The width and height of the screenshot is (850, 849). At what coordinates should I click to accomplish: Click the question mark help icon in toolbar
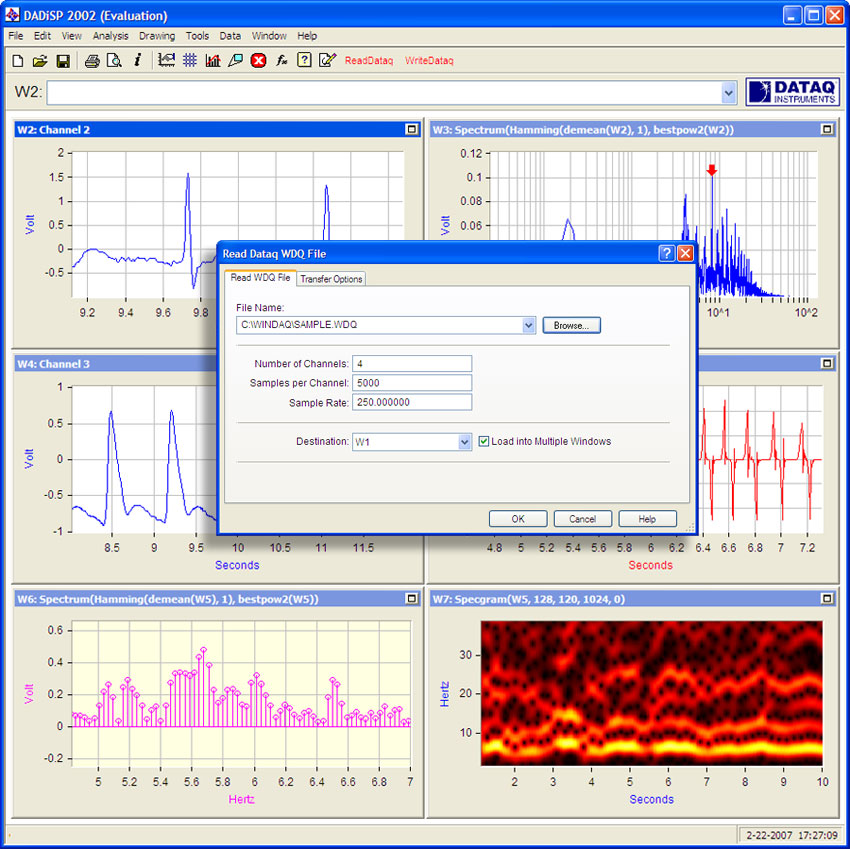click(304, 60)
